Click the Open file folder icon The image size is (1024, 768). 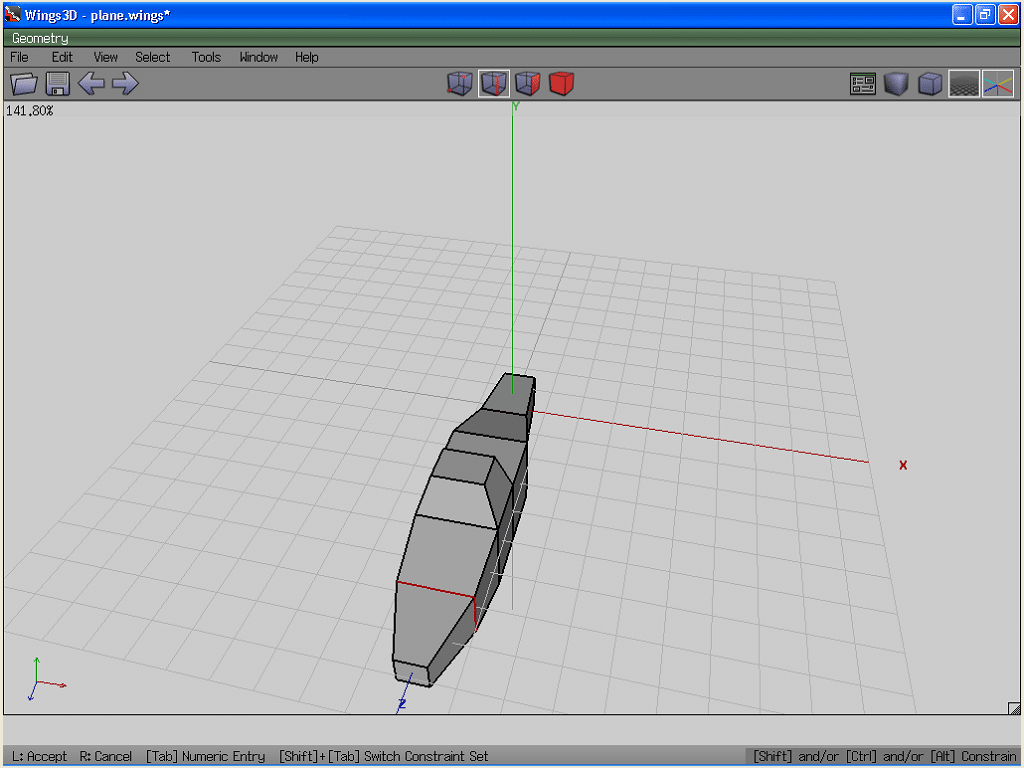click(x=23, y=84)
